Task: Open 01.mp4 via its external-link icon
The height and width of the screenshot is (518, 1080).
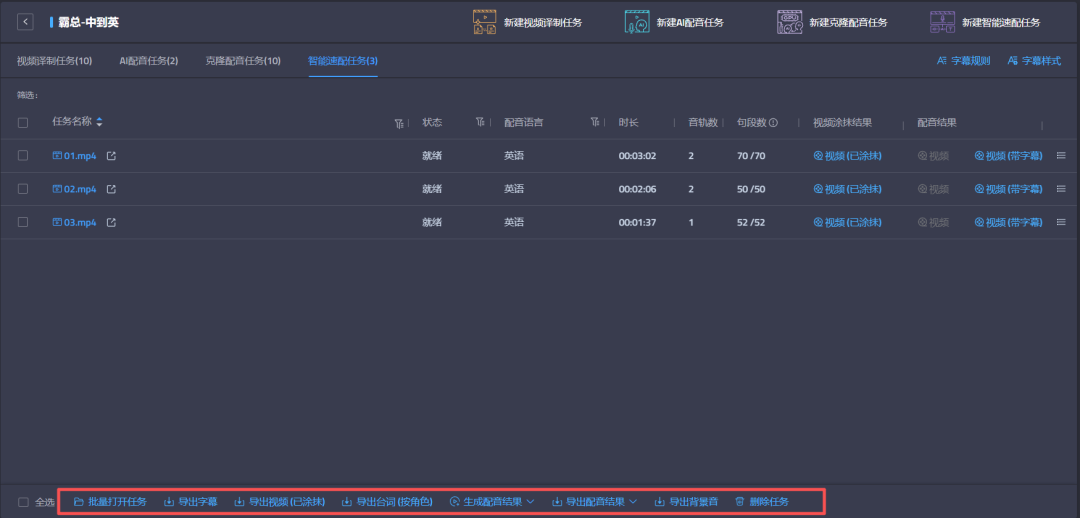Action: (x=111, y=156)
